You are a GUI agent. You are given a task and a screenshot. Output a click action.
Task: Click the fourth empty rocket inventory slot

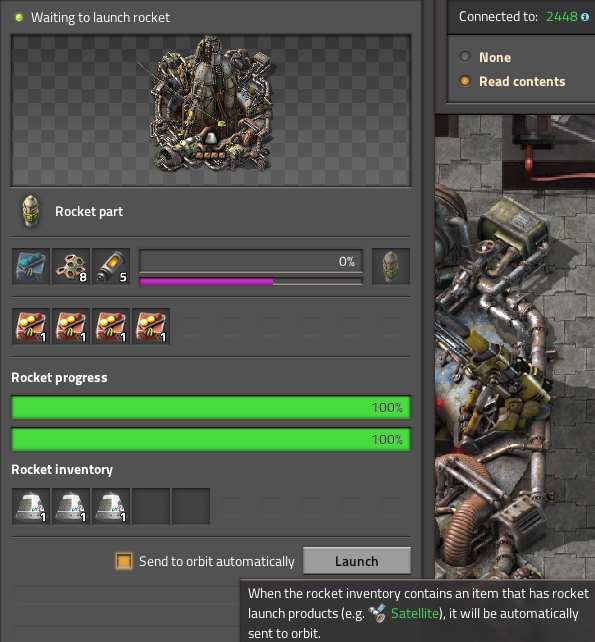click(x=151, y=506)
